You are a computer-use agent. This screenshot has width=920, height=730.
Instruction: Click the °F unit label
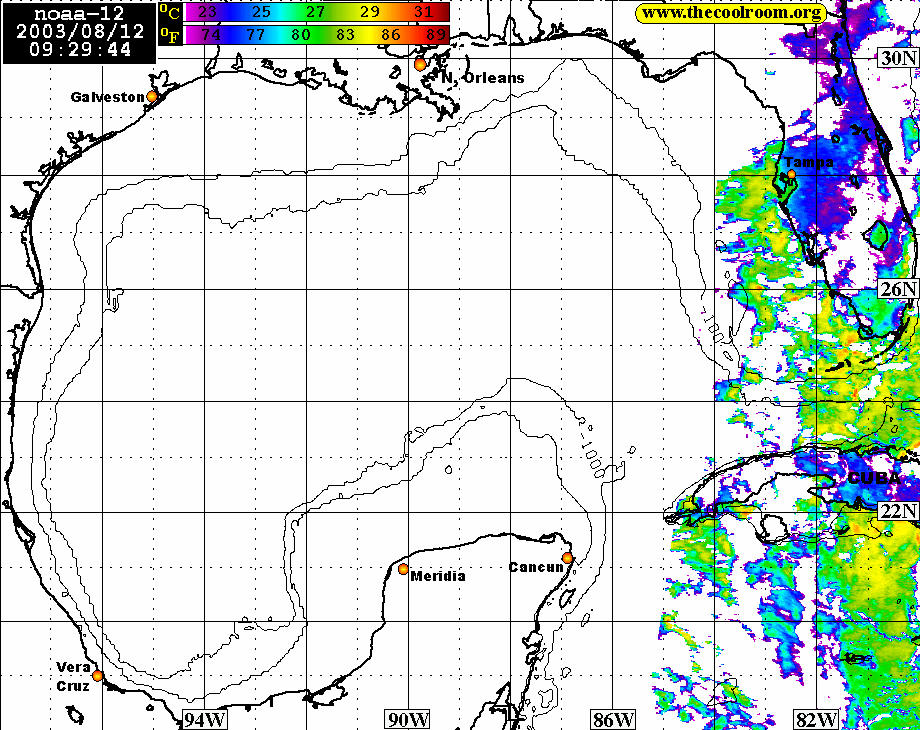coord(170,35)
